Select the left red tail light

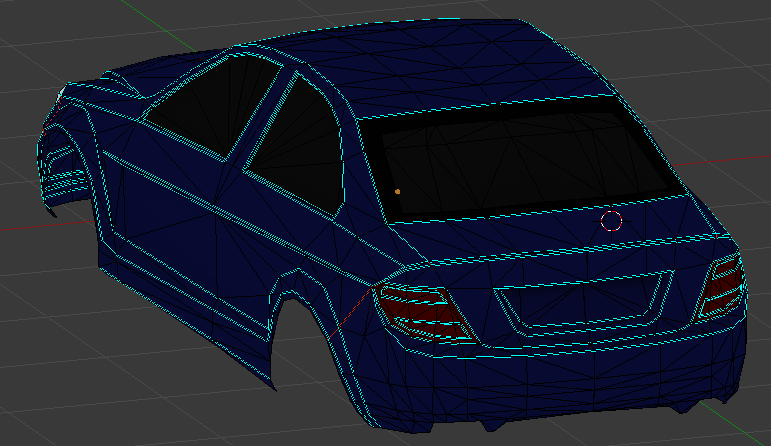424,313
